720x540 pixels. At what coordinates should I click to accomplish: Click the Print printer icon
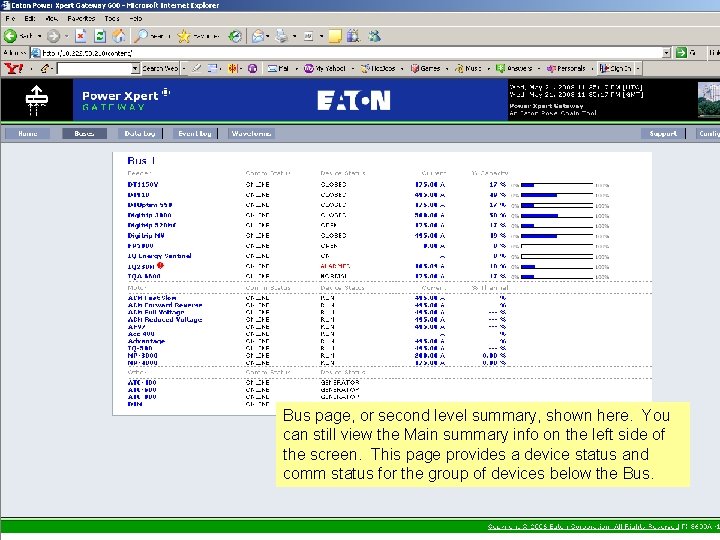(281, 36)
